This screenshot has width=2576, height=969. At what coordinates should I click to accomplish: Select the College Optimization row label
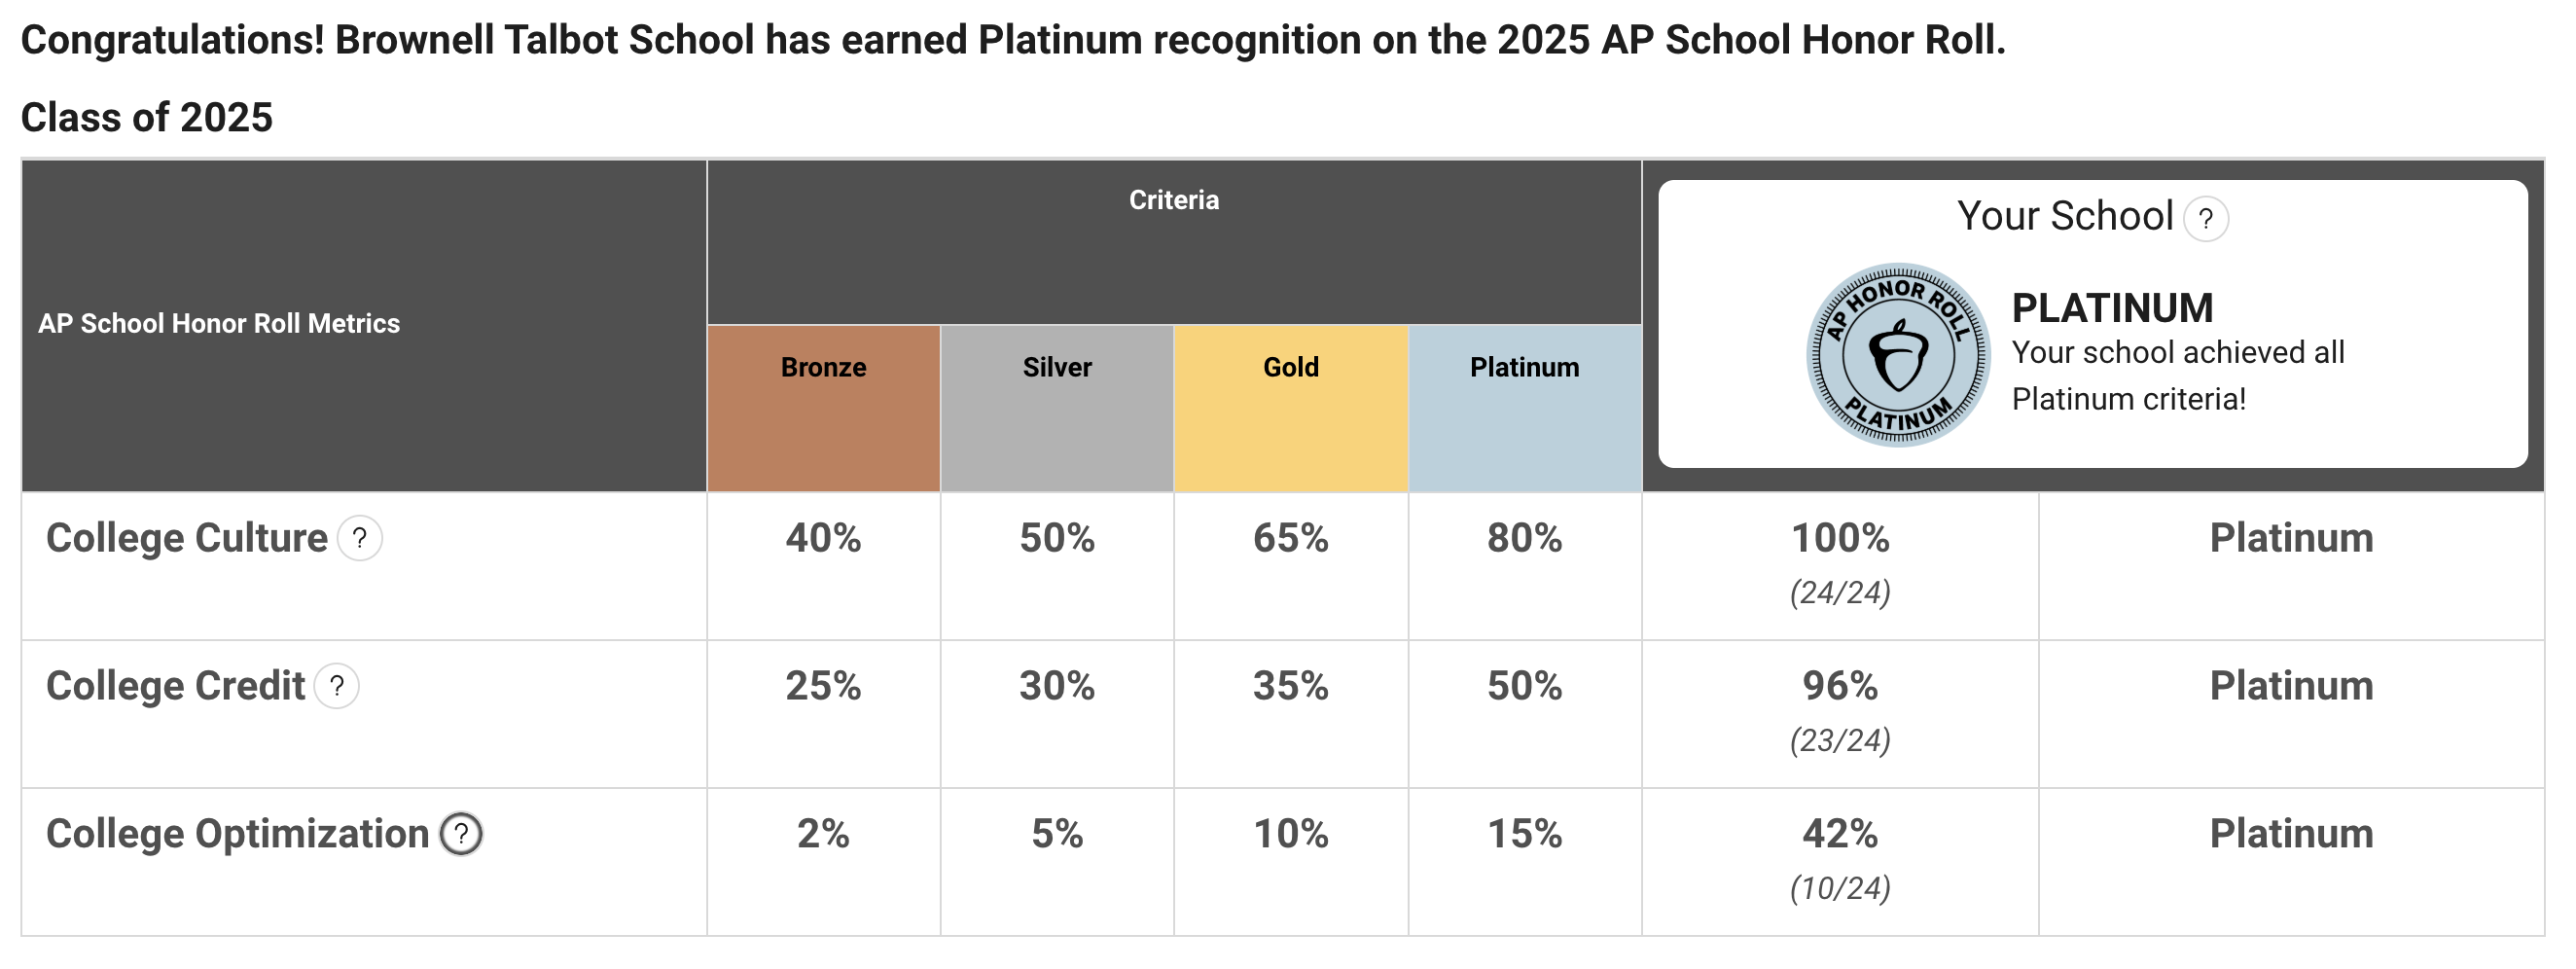click(238, 835)
